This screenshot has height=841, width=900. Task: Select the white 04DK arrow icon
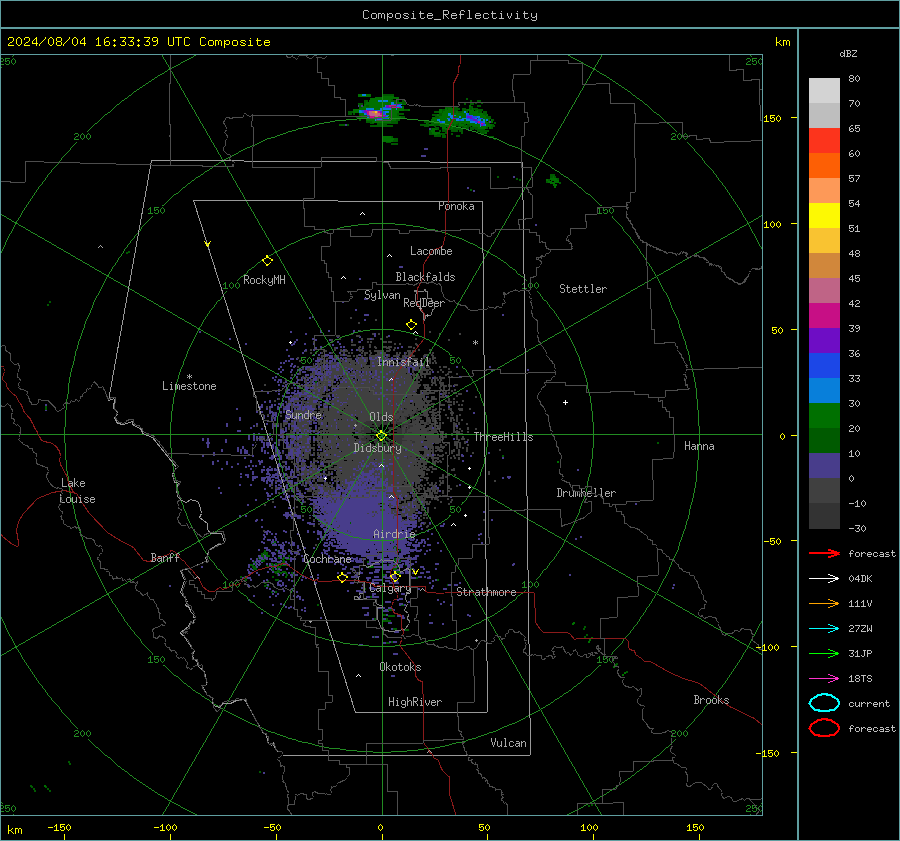point(824,579)
